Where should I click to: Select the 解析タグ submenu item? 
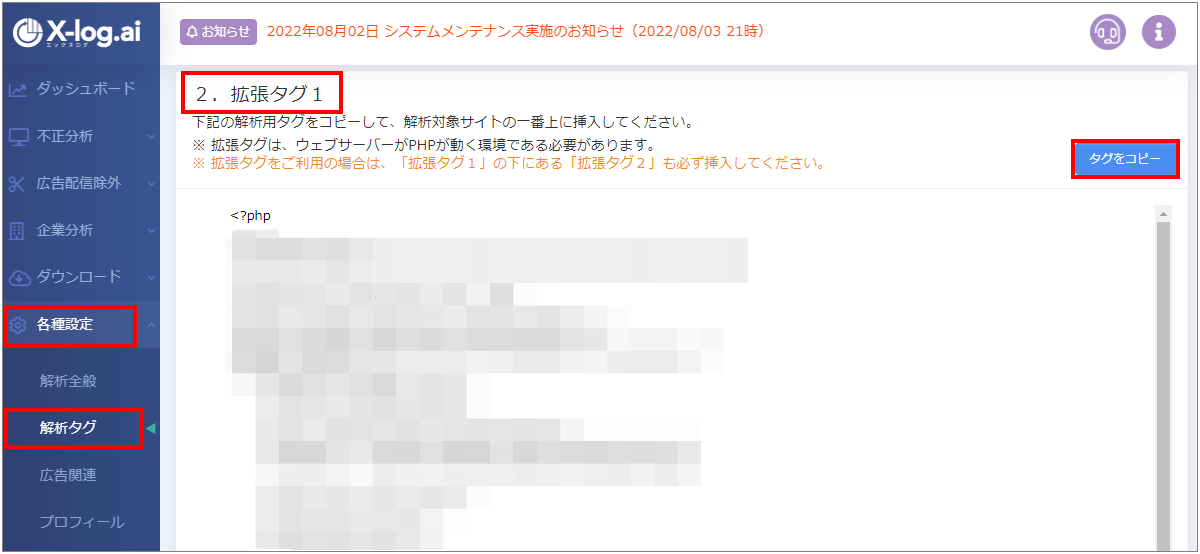pos(68,428)
